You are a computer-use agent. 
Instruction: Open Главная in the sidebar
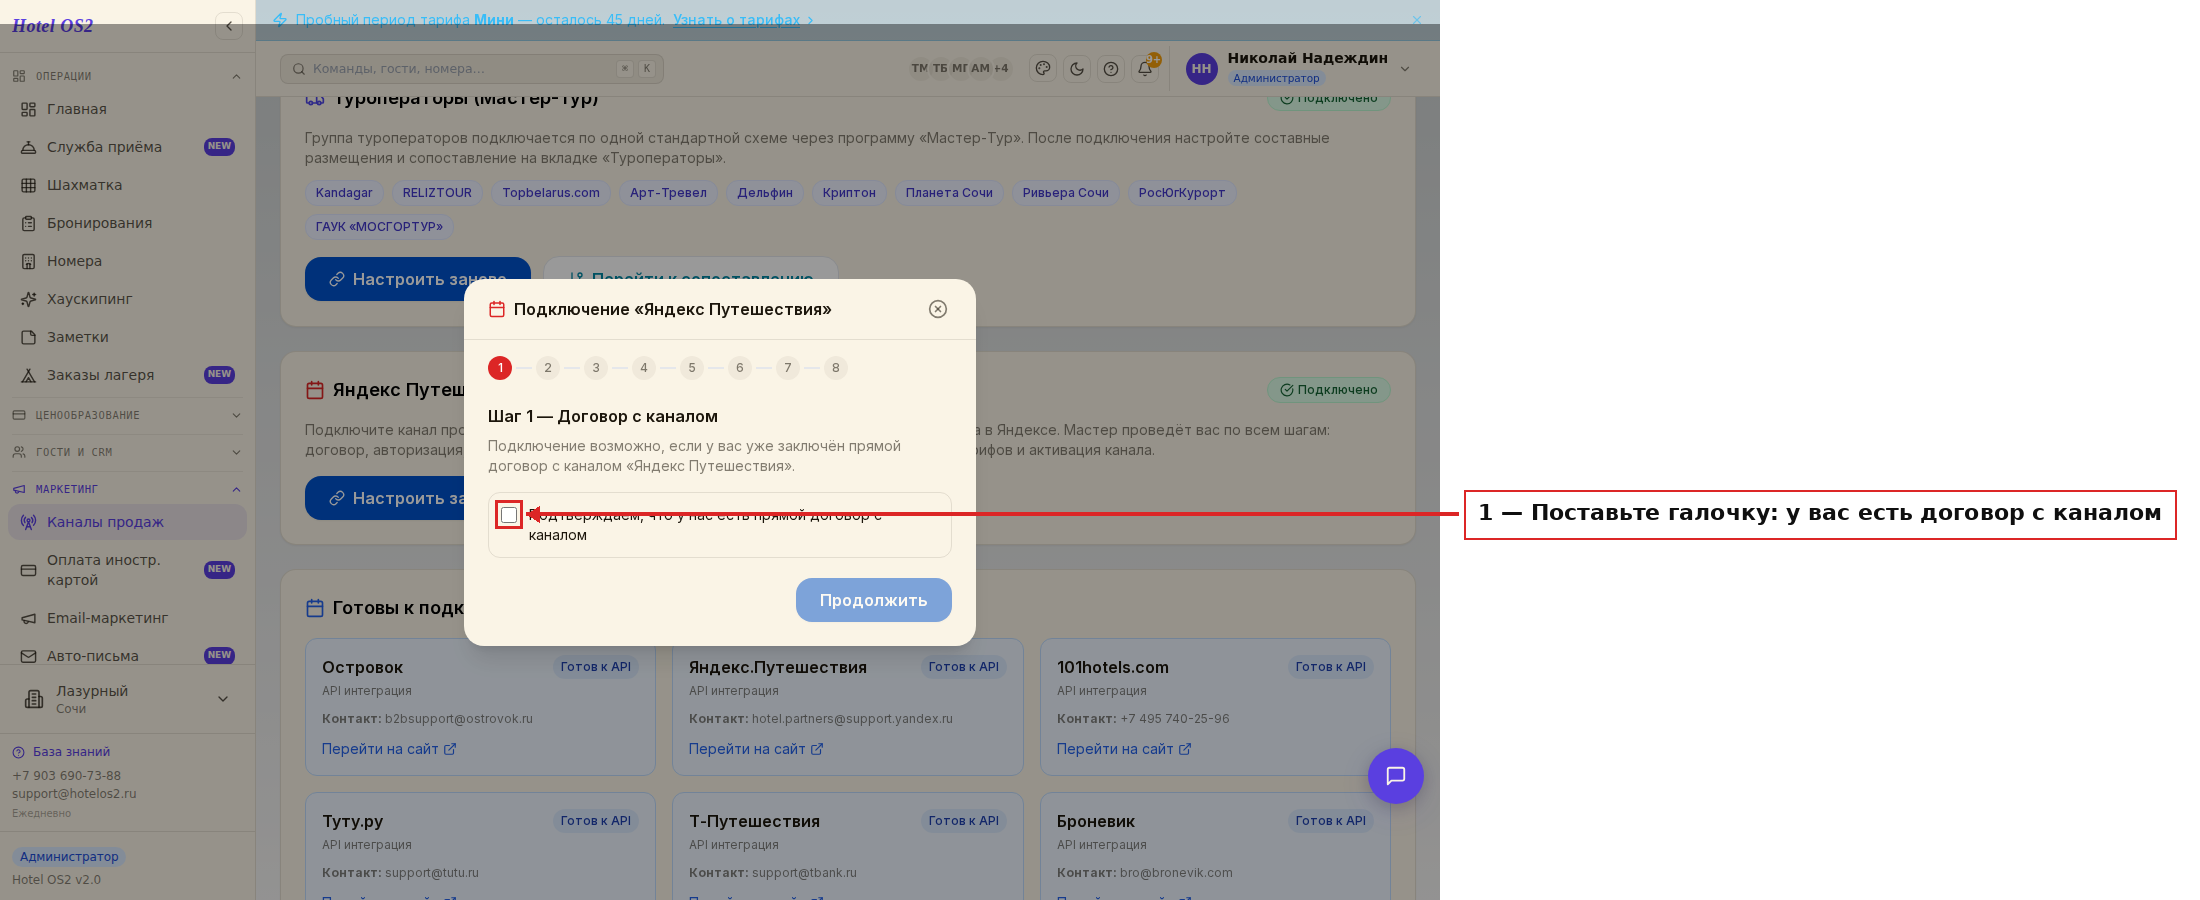(x=127, y=109)
